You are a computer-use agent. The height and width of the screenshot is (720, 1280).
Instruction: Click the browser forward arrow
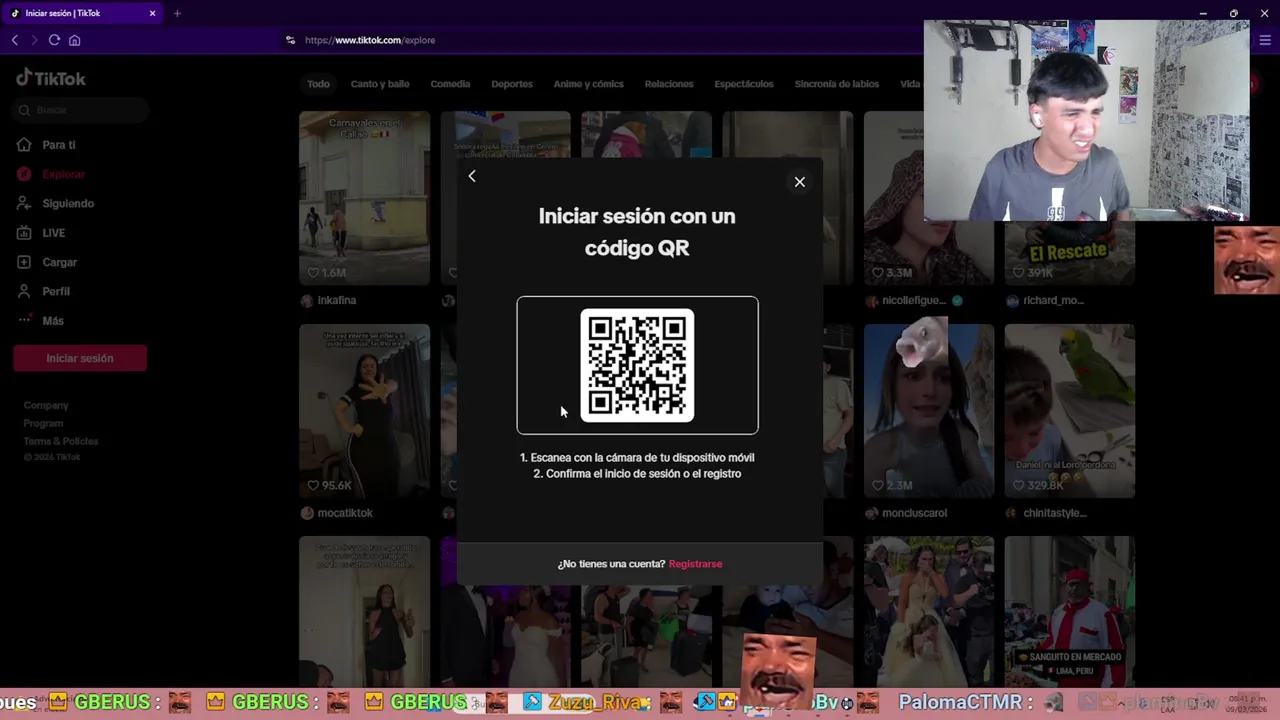click(34, 40)
